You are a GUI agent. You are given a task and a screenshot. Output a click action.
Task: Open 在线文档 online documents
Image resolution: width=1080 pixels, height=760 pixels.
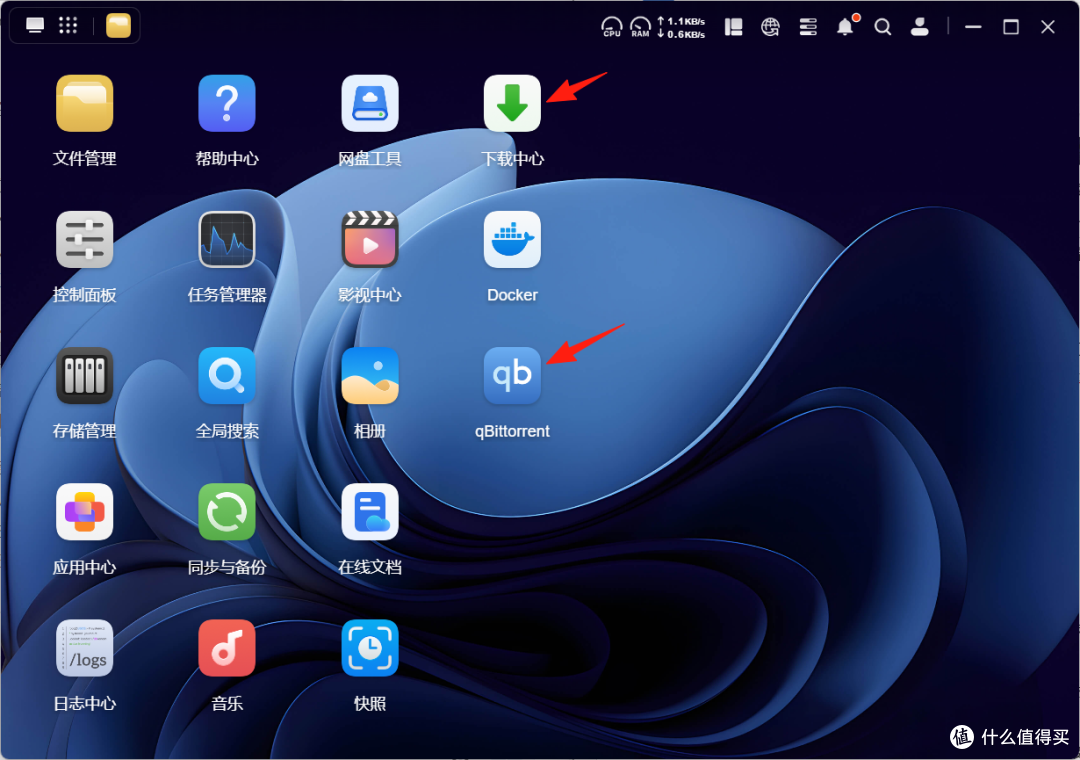(x=370, y=512)
